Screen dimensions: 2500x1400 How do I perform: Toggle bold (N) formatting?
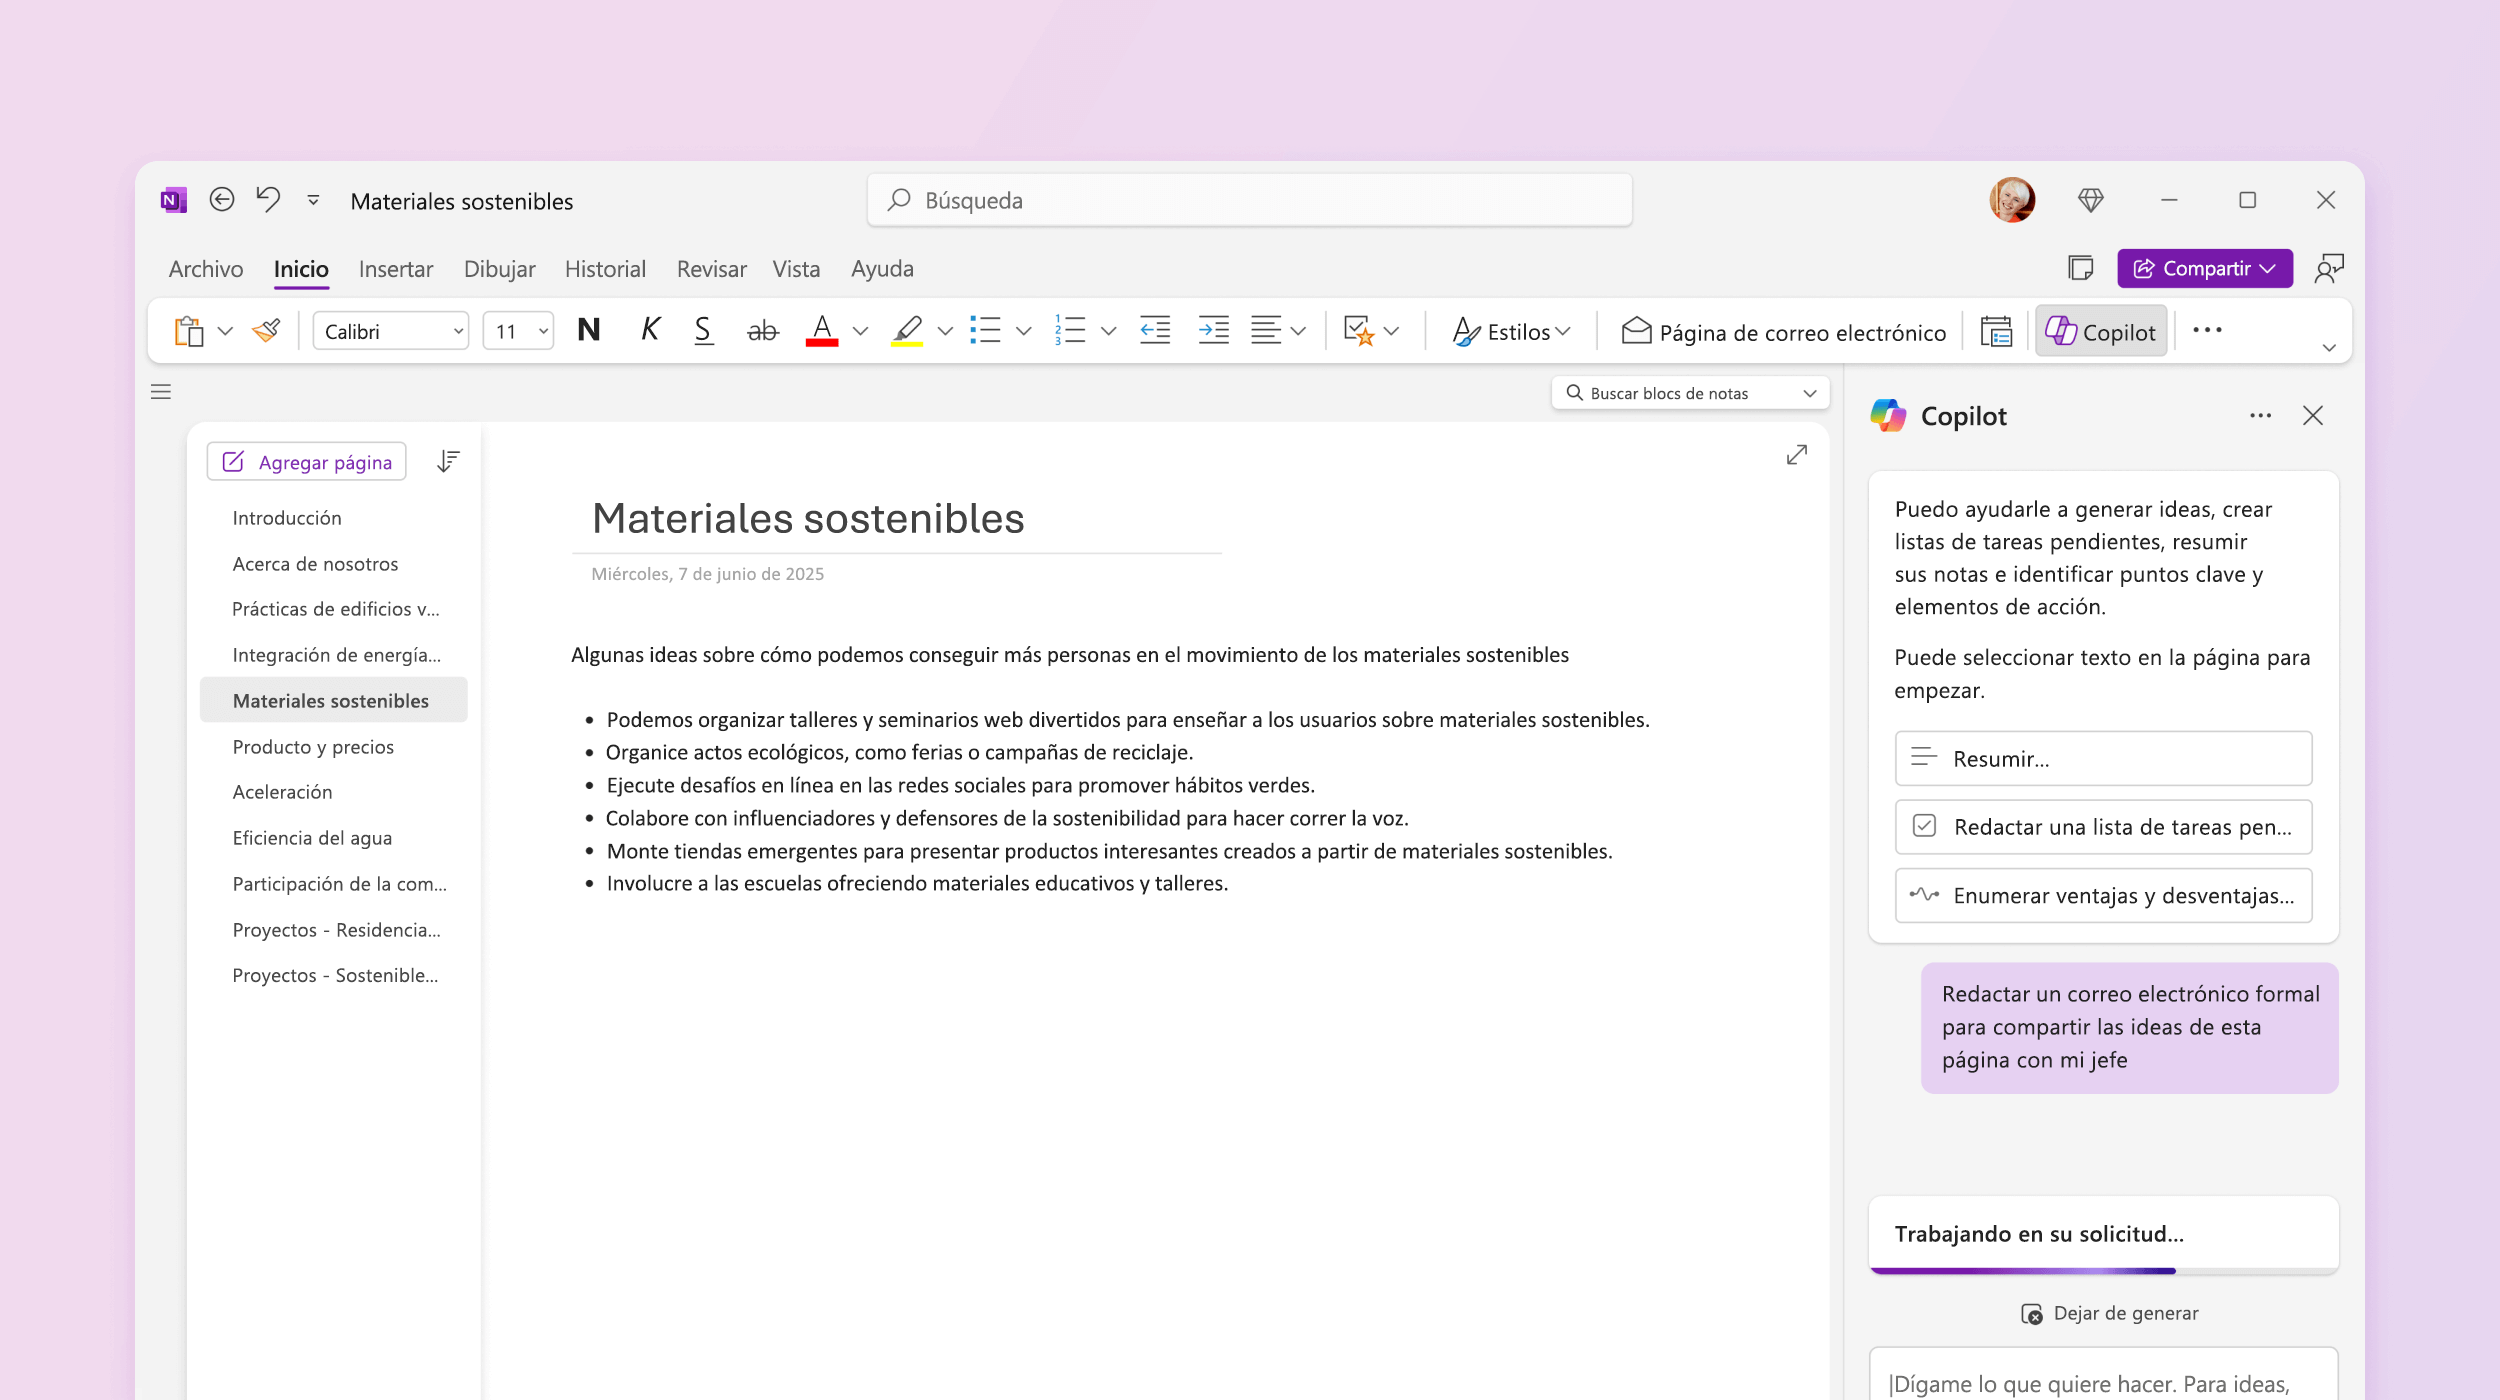coord(589,330)
